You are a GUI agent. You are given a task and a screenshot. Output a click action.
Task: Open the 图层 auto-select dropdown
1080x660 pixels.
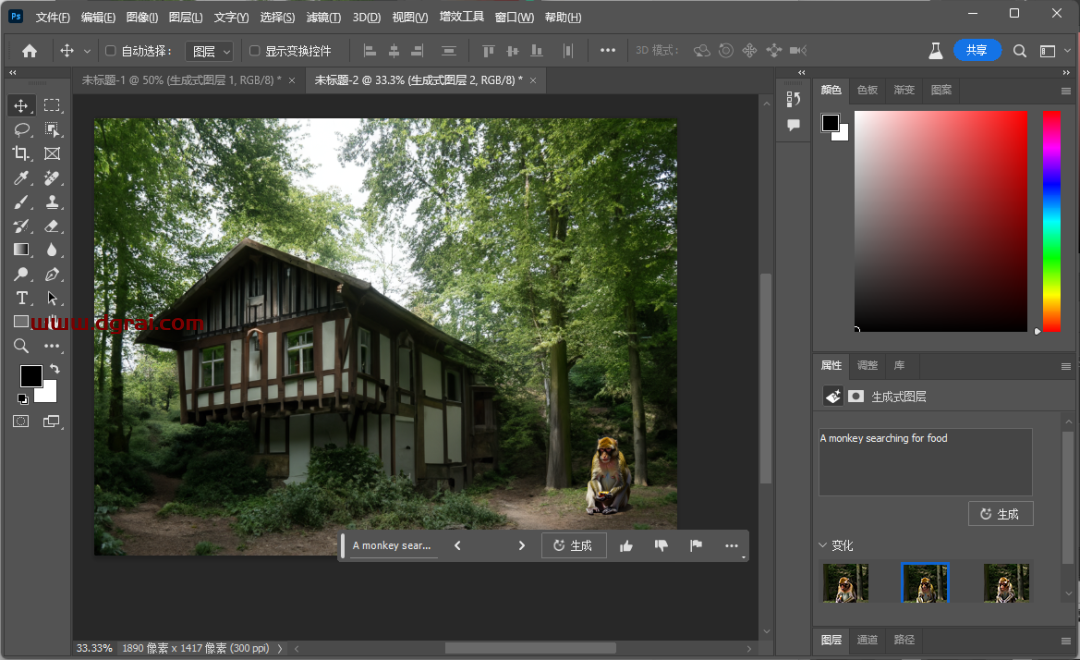[x=210, y=51]
